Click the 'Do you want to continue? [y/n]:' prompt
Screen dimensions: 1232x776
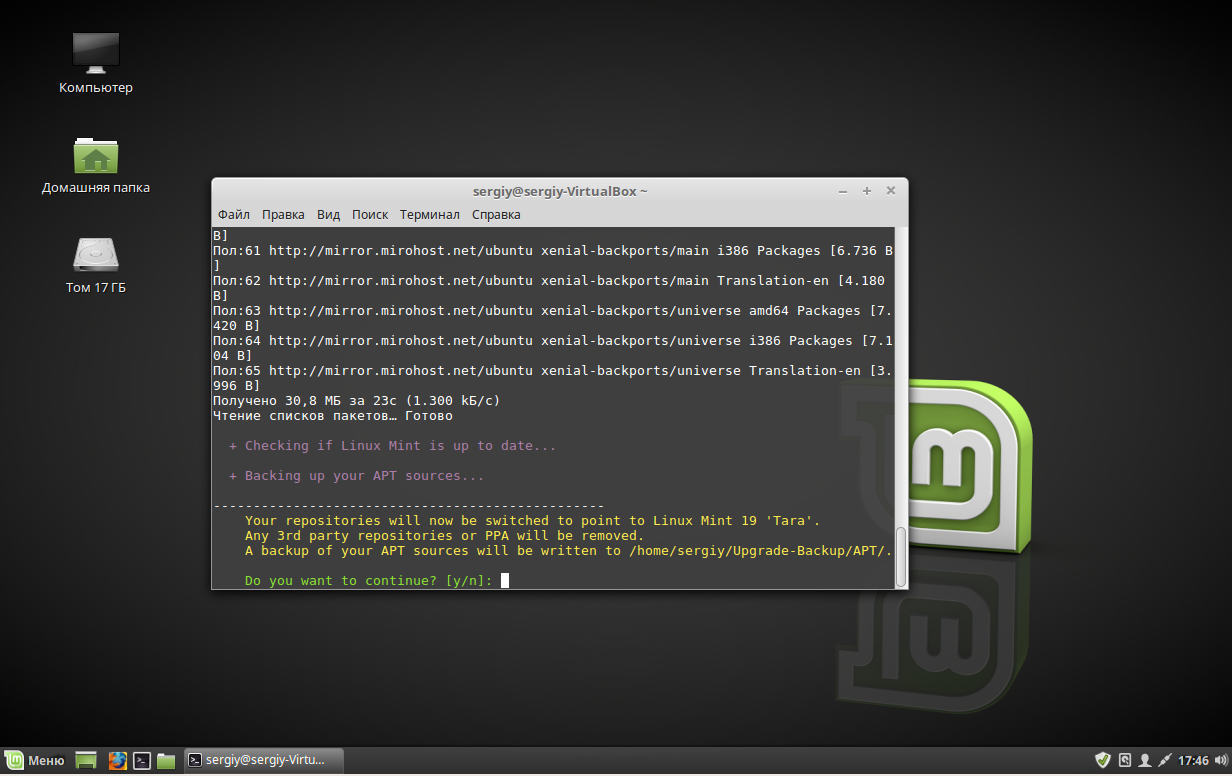click(x=369, y=581)
